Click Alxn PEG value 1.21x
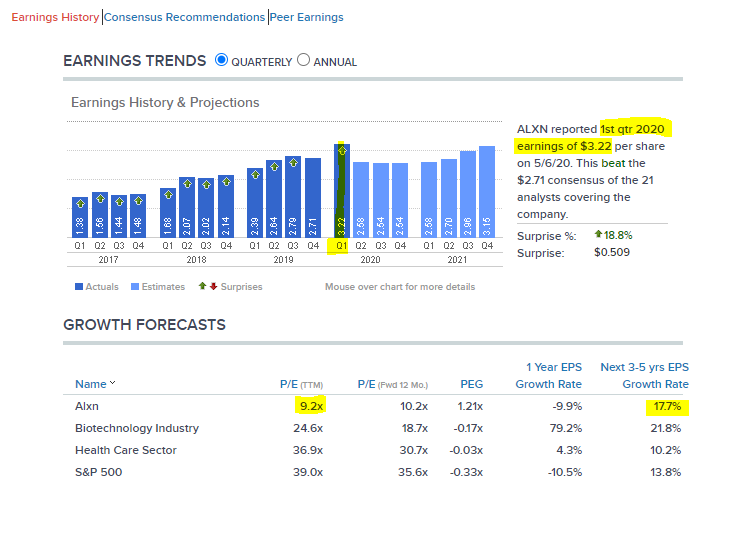 [470, 406]
